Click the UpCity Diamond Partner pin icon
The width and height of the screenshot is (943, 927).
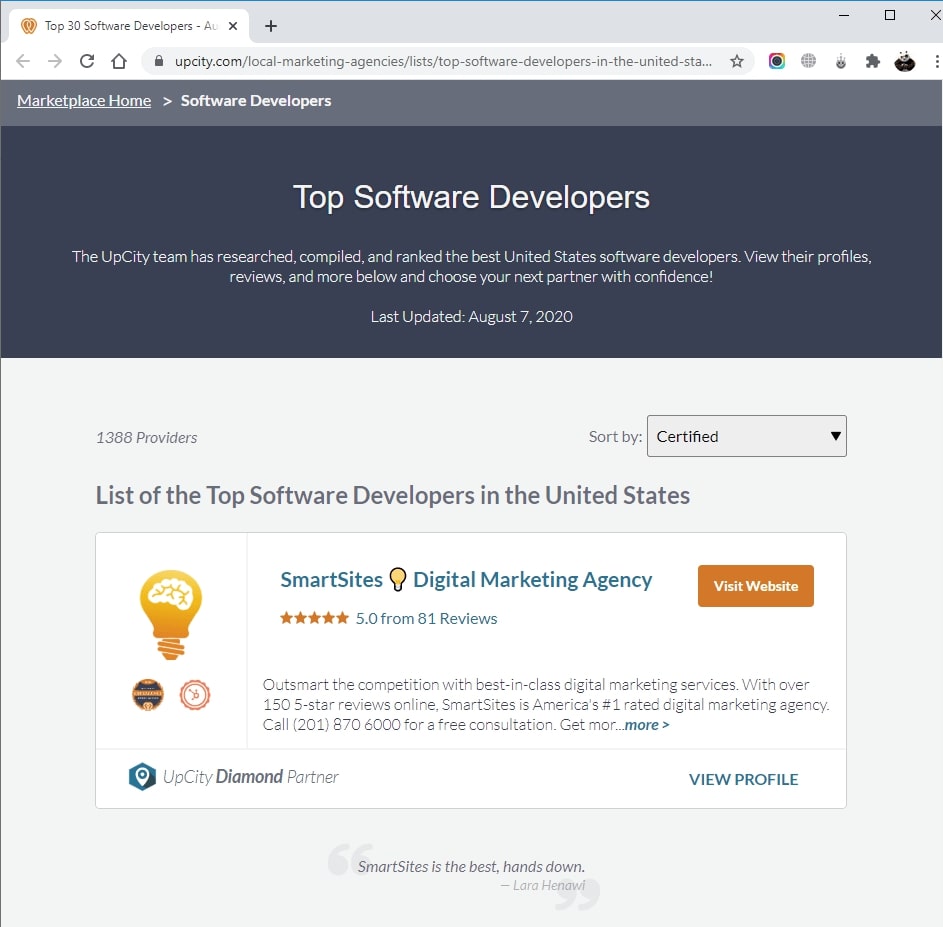tap(143, 777)
